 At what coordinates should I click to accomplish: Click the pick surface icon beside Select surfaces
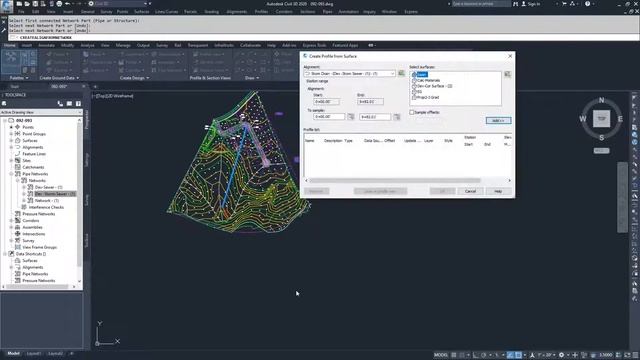[507, 74]
